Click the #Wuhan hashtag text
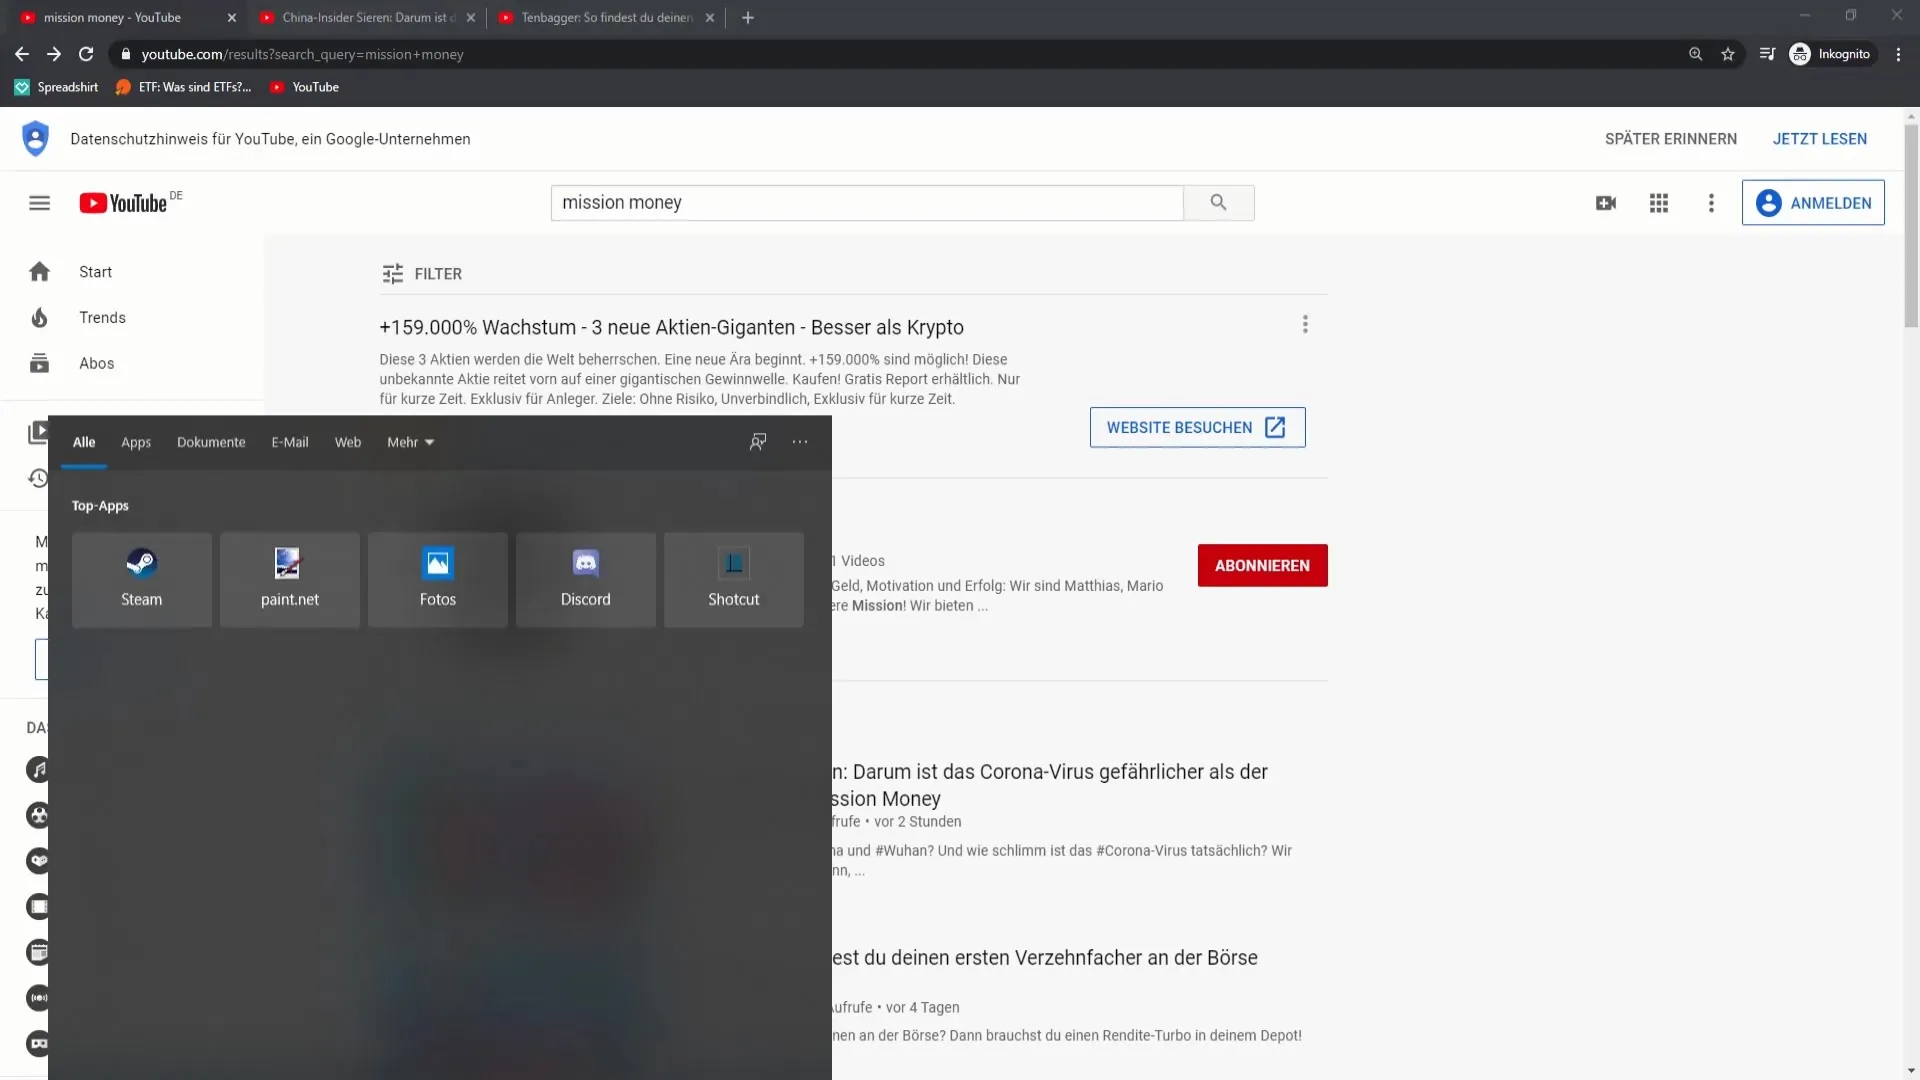Viewport: 1920px width, 1080px height. (x=902, y=851)
